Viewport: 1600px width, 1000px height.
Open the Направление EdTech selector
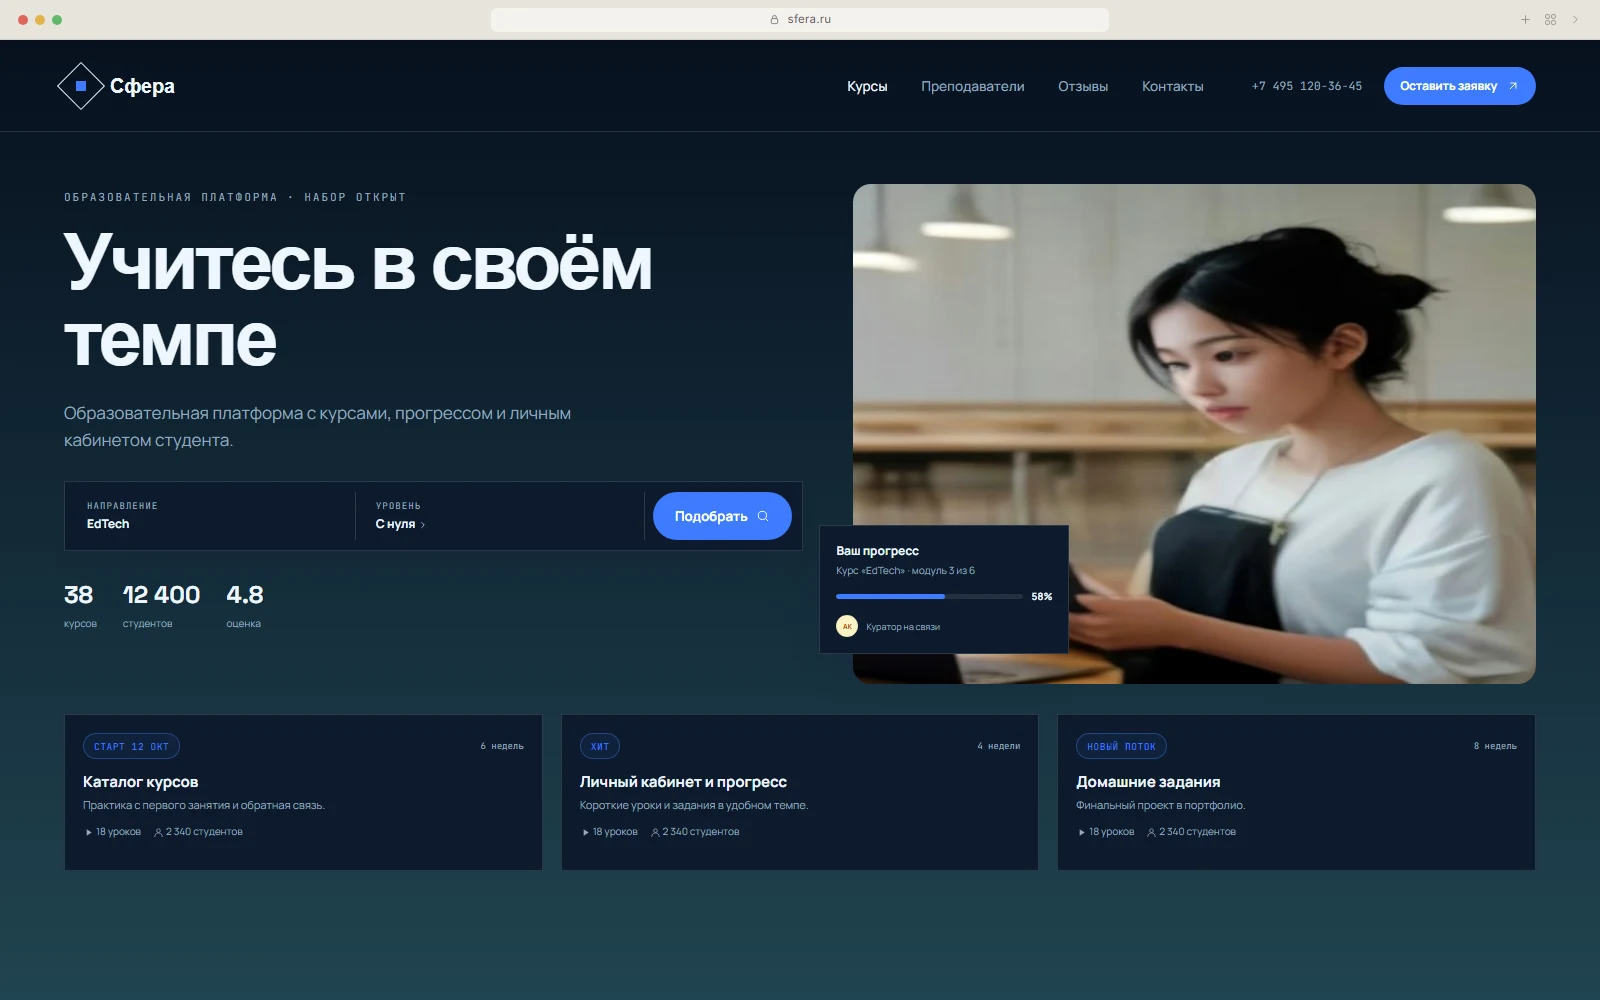pyautogui.click(x=210, y=516)
